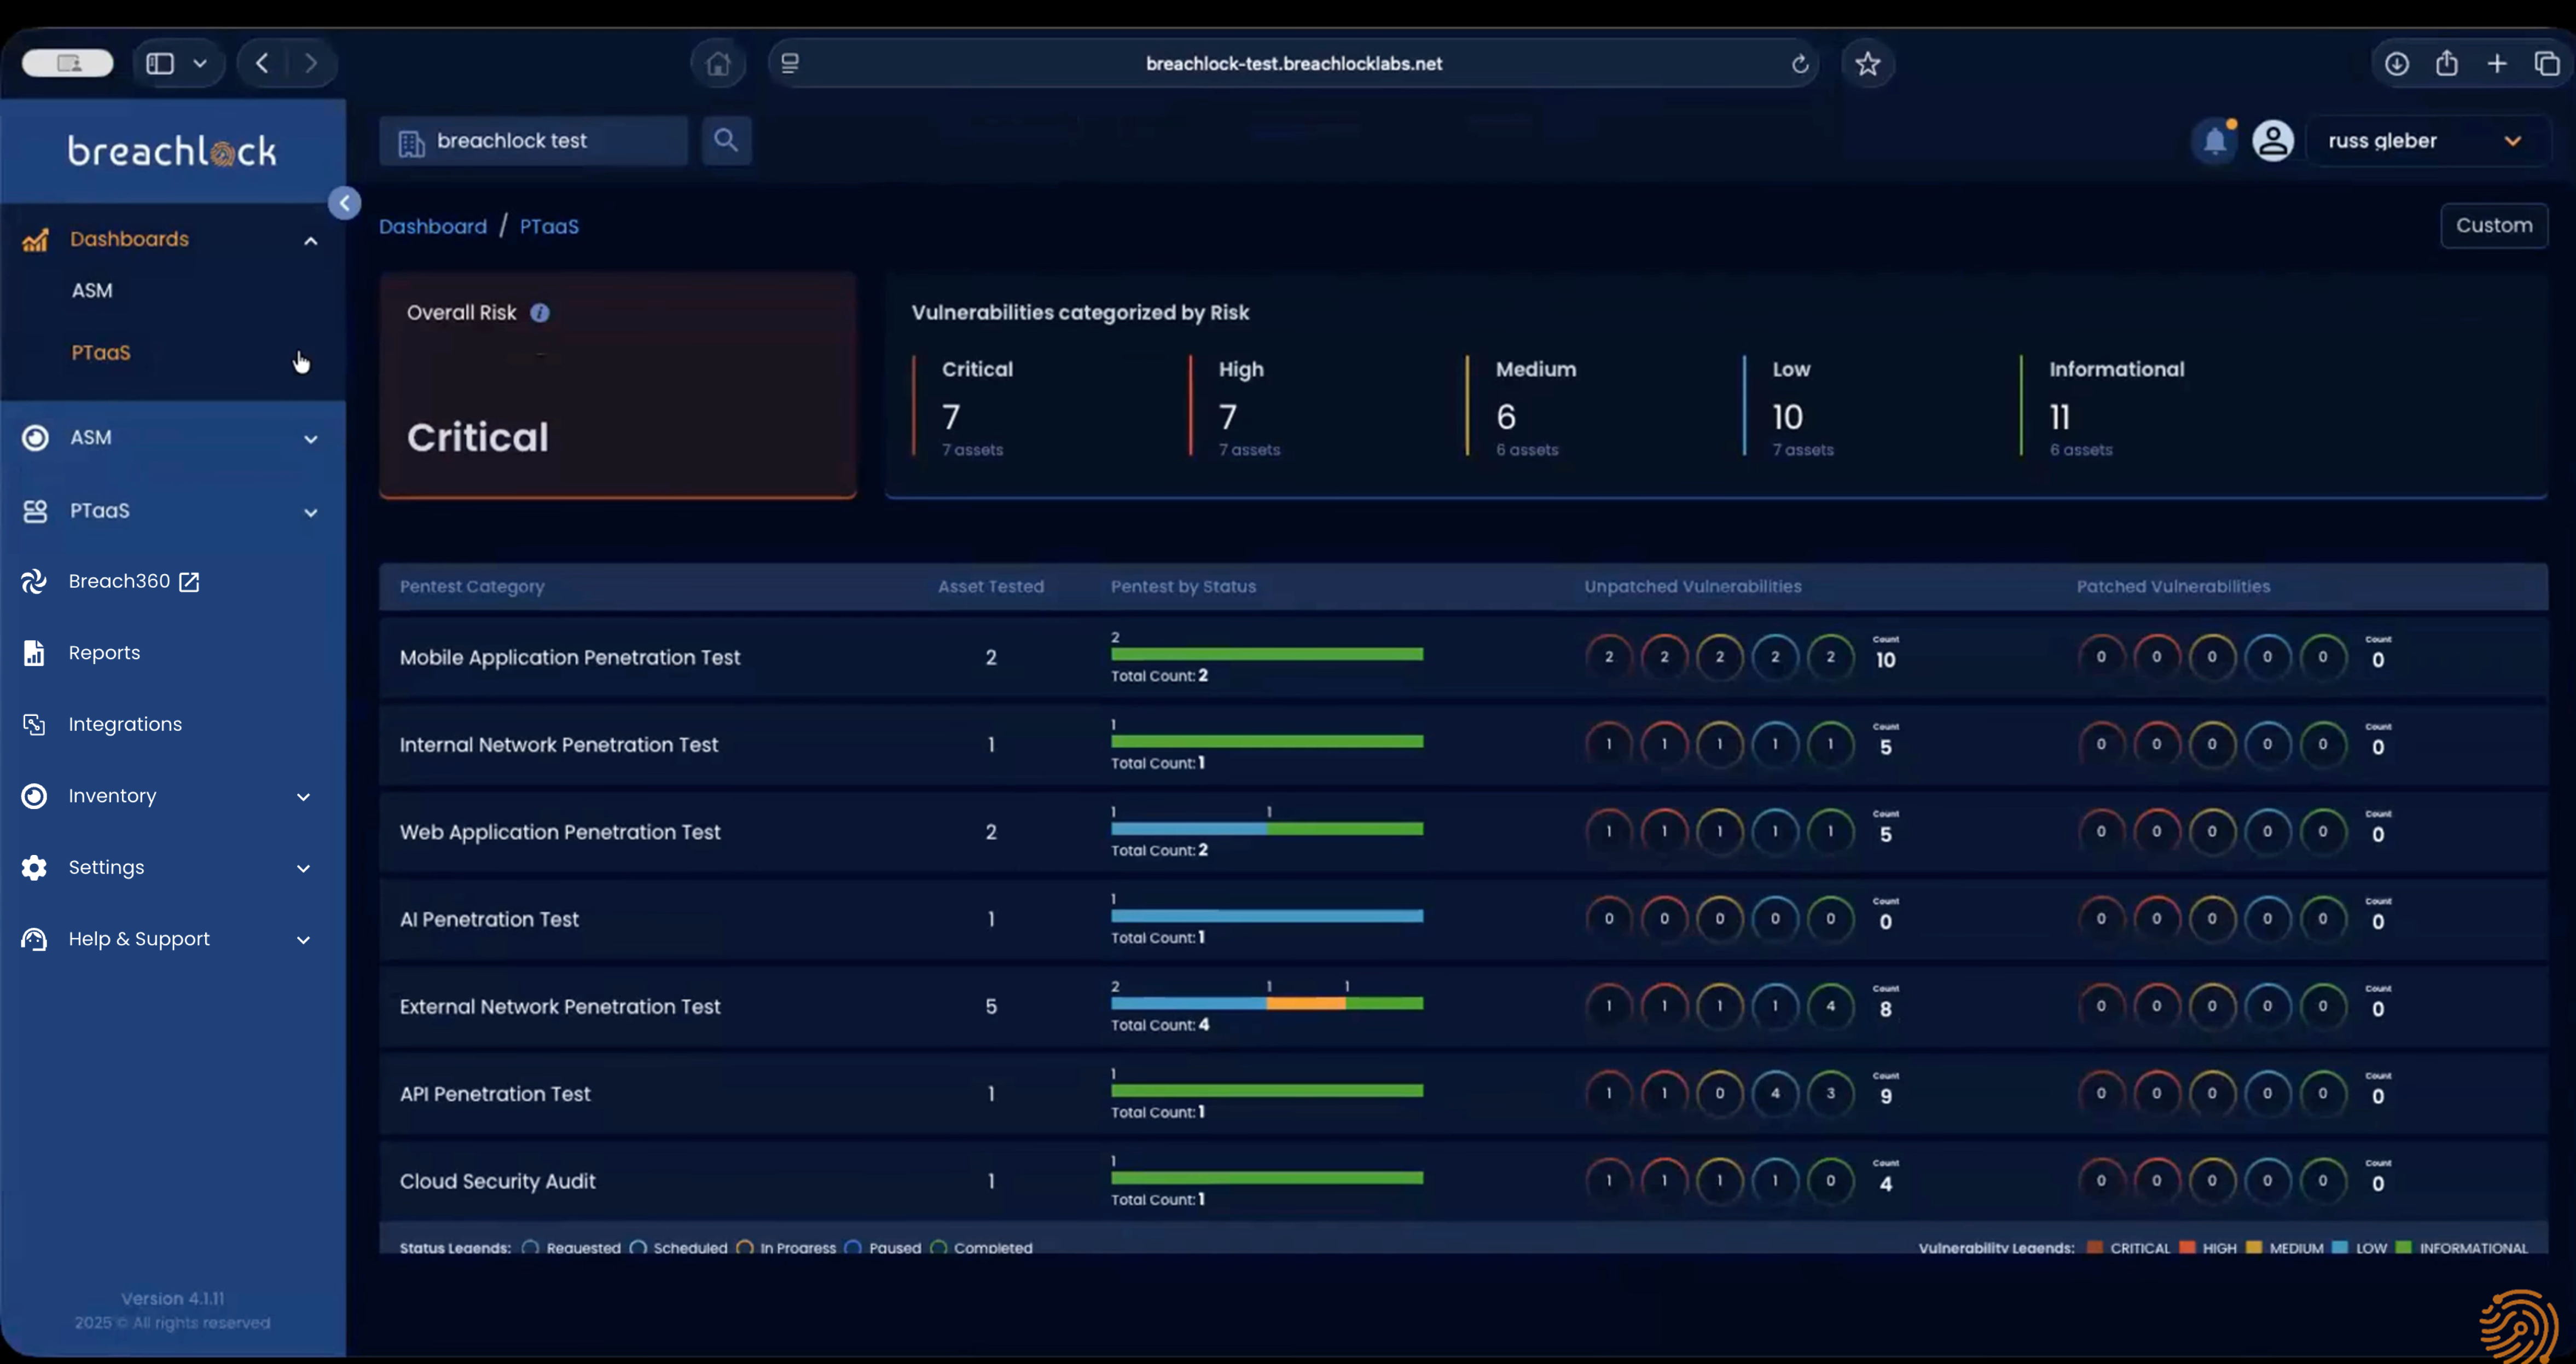This screenshot has height=1364, width=2576.
Task: Open the Reports menu item
Action: point(104,652)
